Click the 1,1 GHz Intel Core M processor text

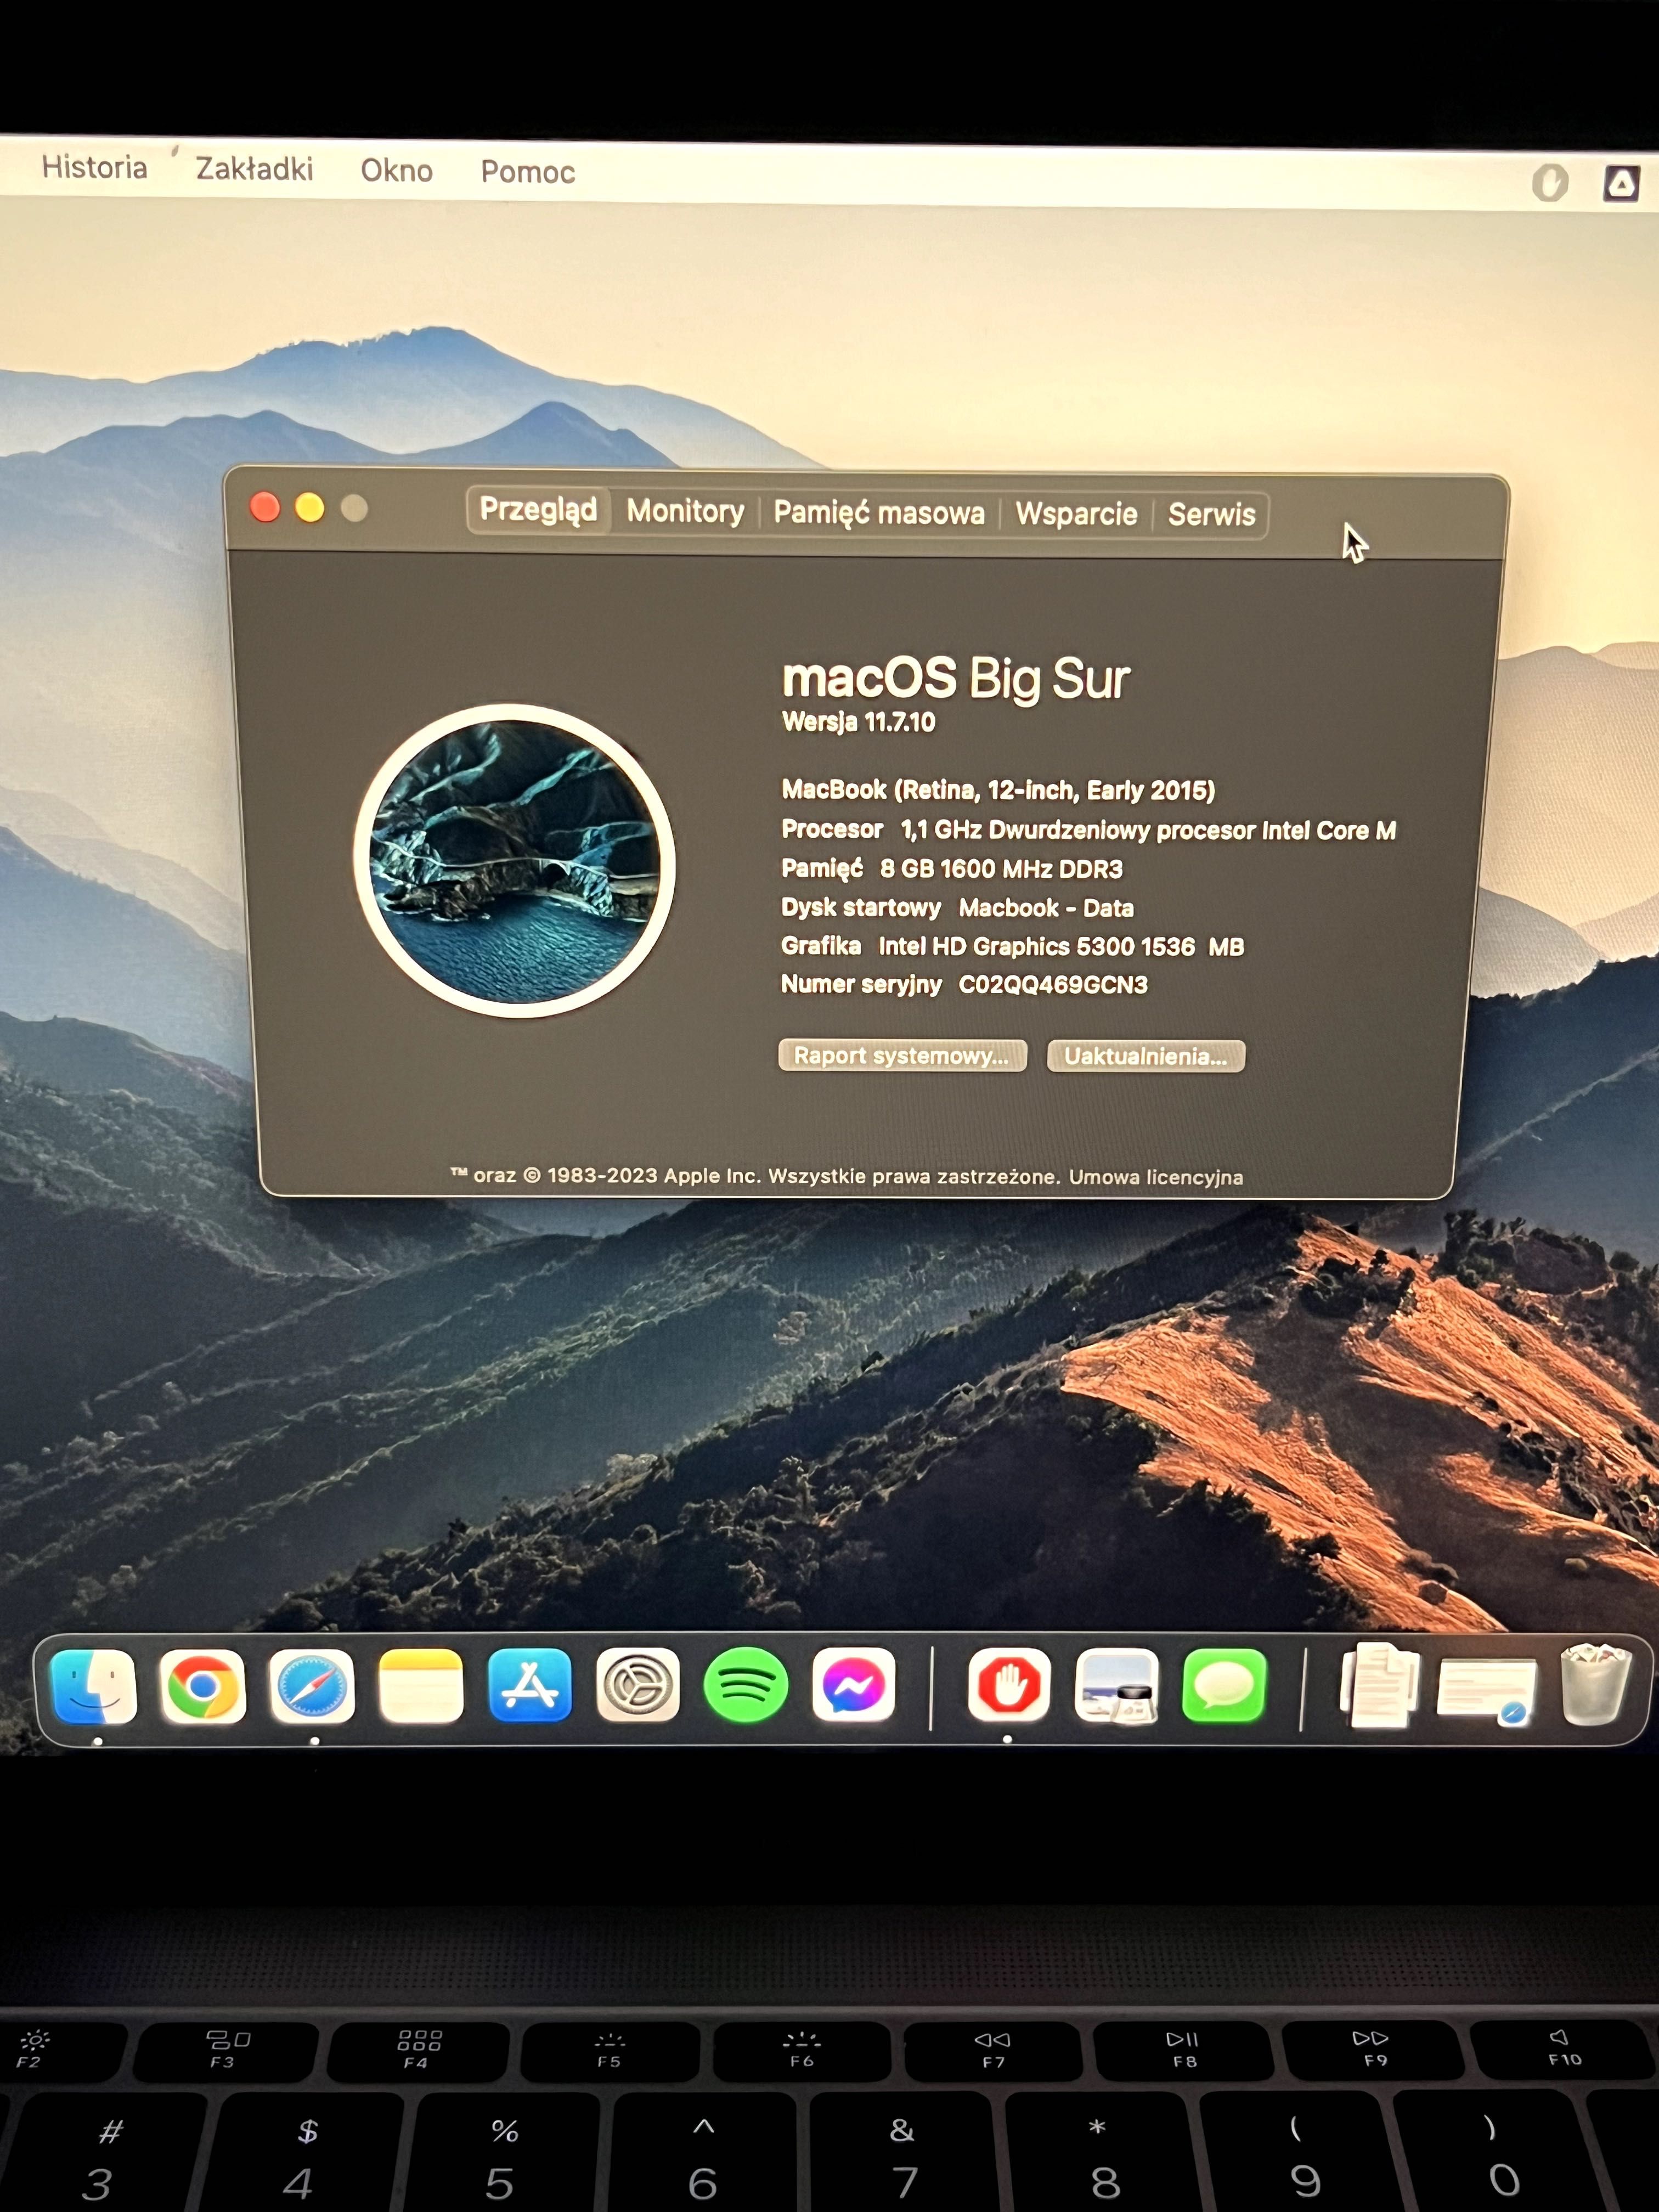point(1148,831)
